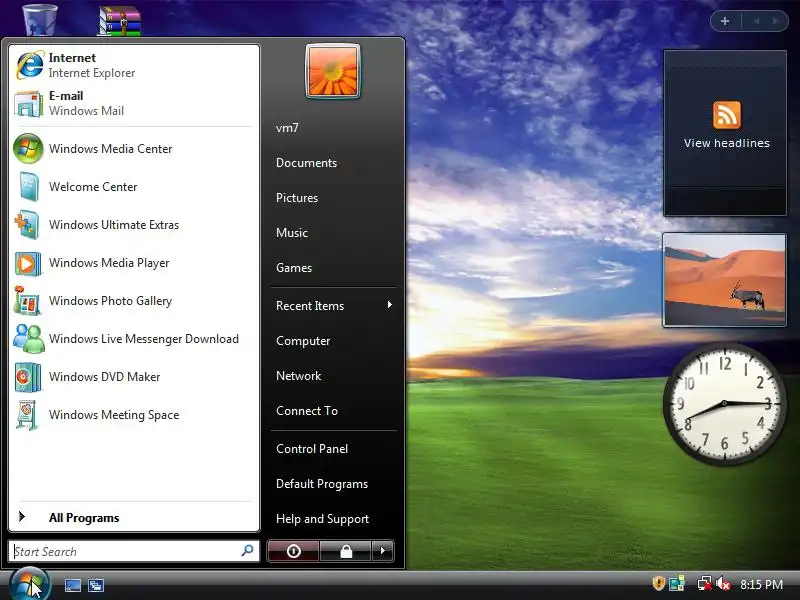Click sidebar next gadgets arrow
This screenshot has height=600, width=800.
(x=776, y=21)
